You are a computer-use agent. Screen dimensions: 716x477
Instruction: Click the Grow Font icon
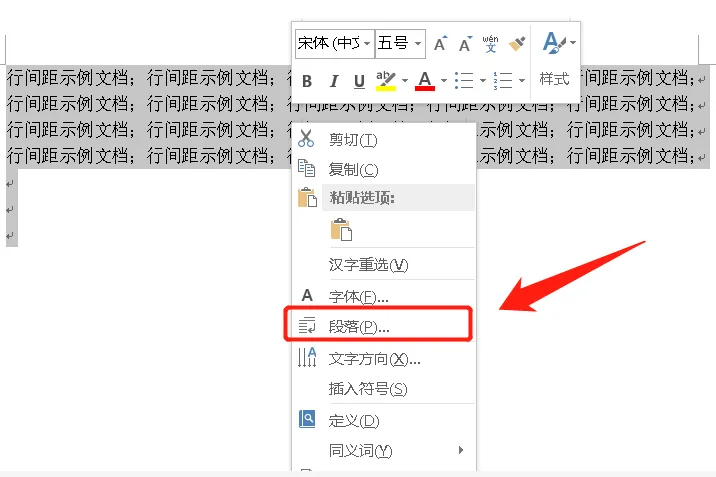(440, 44)
